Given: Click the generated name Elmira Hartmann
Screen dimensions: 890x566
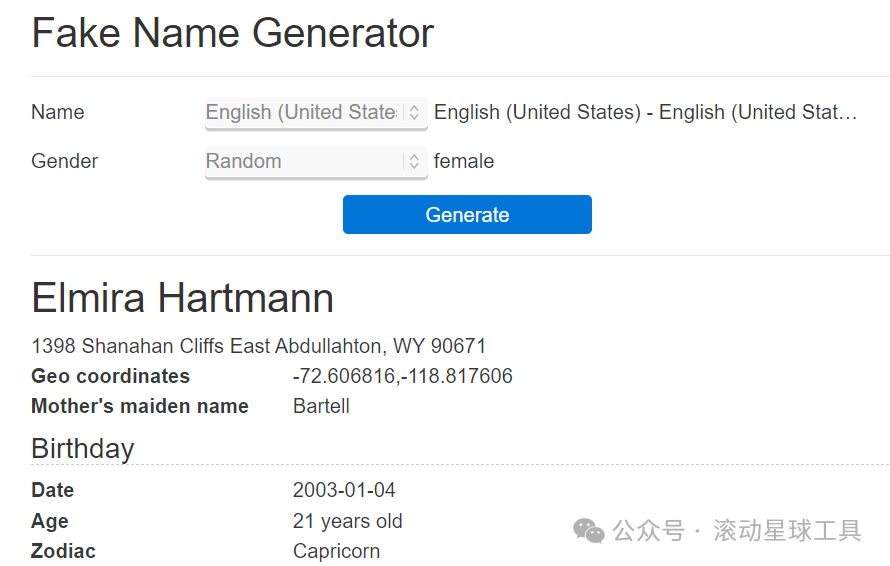Looking at the screenshot, I should 183,298.
